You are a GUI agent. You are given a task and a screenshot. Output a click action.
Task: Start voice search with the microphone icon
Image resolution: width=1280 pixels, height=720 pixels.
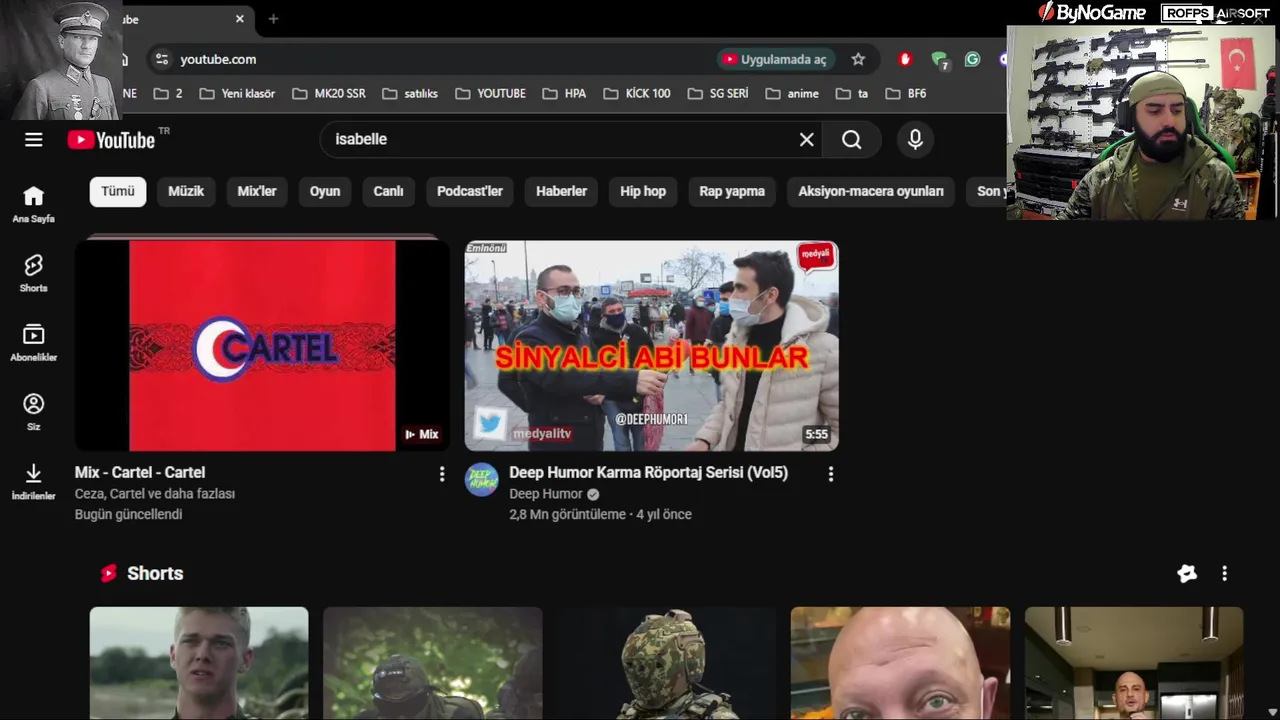coord(915,140)
